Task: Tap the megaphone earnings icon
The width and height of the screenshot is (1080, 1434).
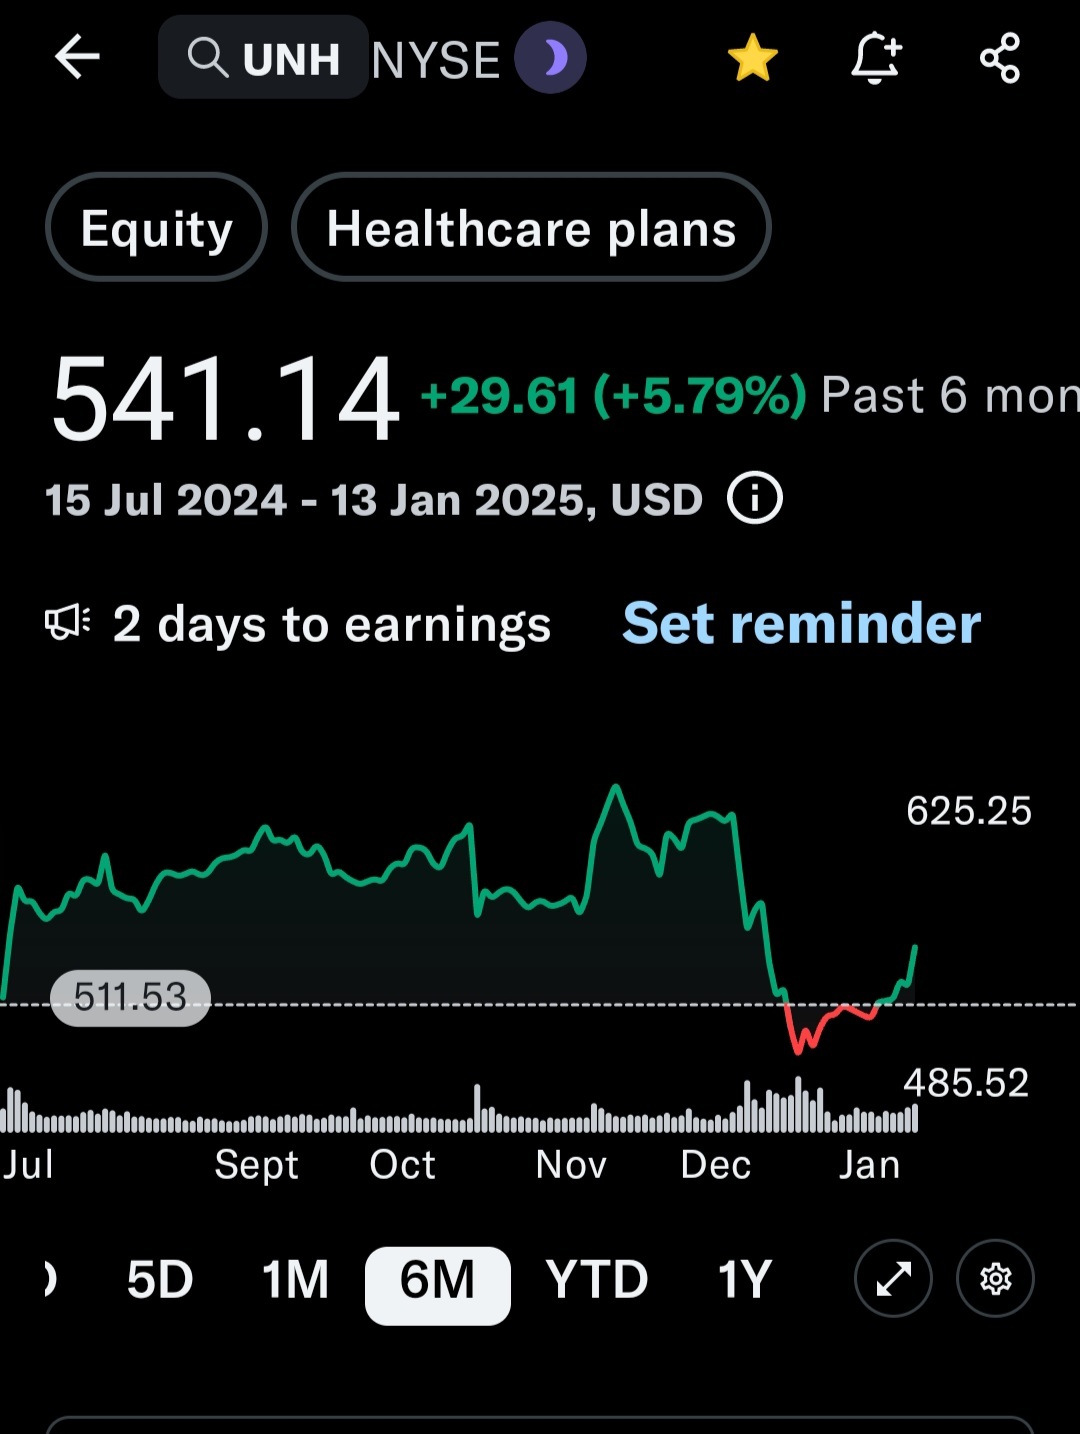Action: pos(68,623)
